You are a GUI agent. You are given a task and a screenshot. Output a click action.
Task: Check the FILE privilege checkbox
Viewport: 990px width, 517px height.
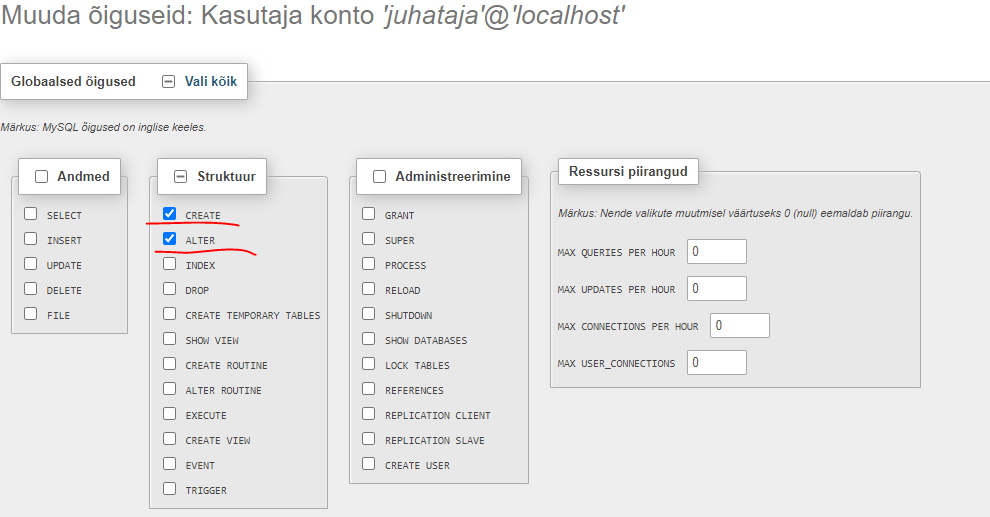(31, 314)
